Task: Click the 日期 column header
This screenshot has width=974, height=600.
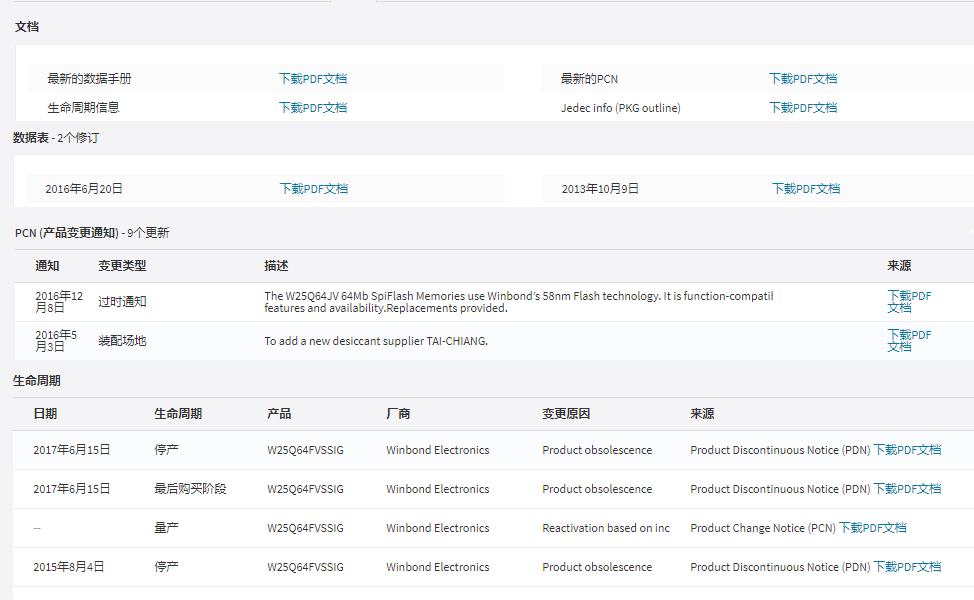Action: [x=45, y=414]
